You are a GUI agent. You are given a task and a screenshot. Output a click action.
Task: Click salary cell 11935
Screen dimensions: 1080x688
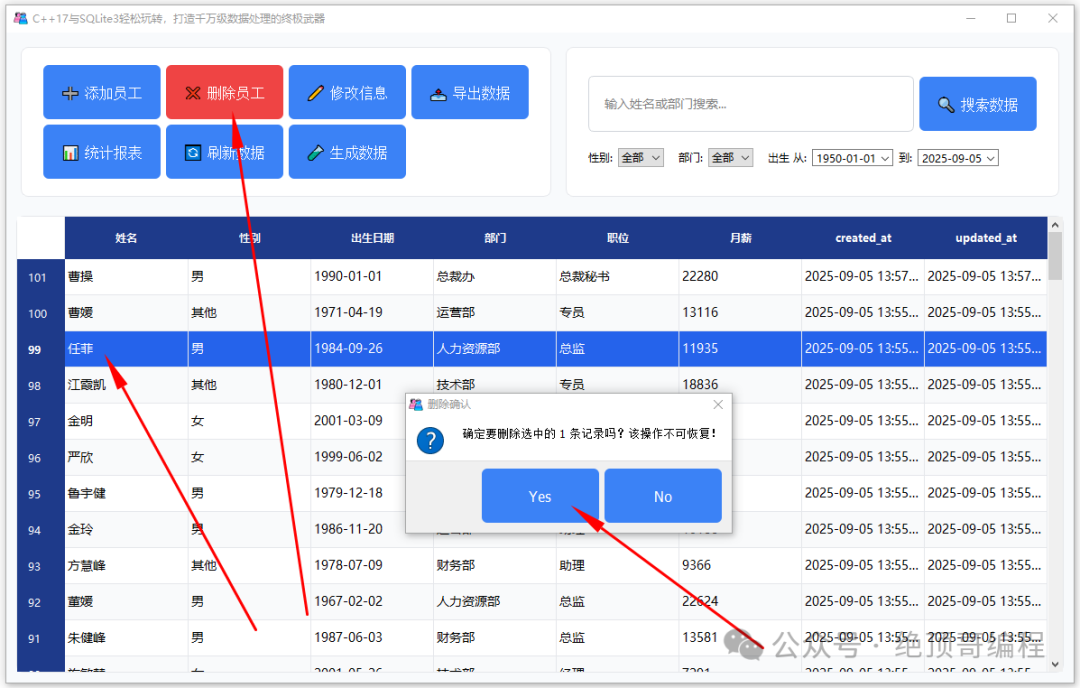[x=740, y=348]
